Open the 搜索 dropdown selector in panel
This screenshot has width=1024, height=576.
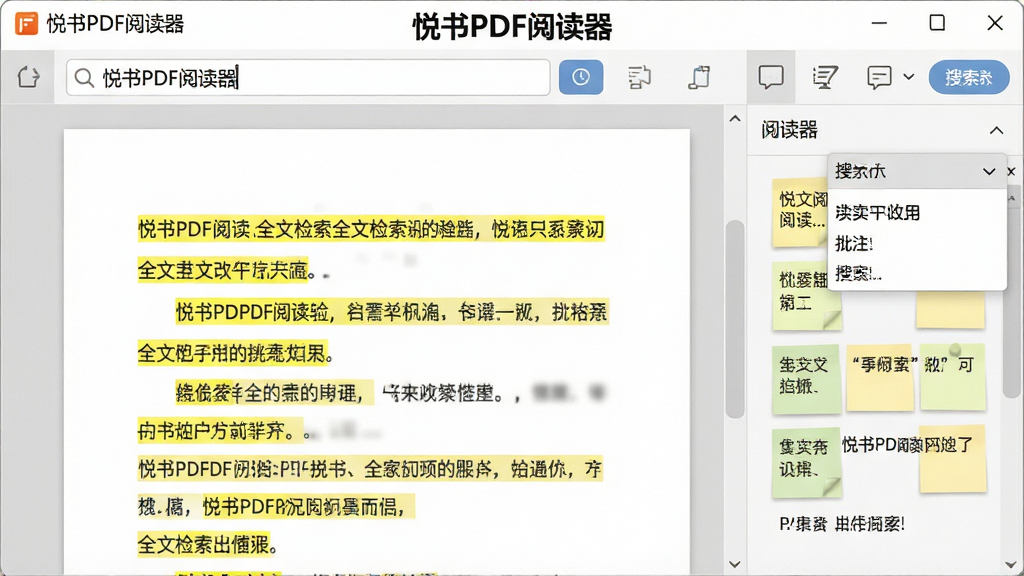tap(916, 171)
